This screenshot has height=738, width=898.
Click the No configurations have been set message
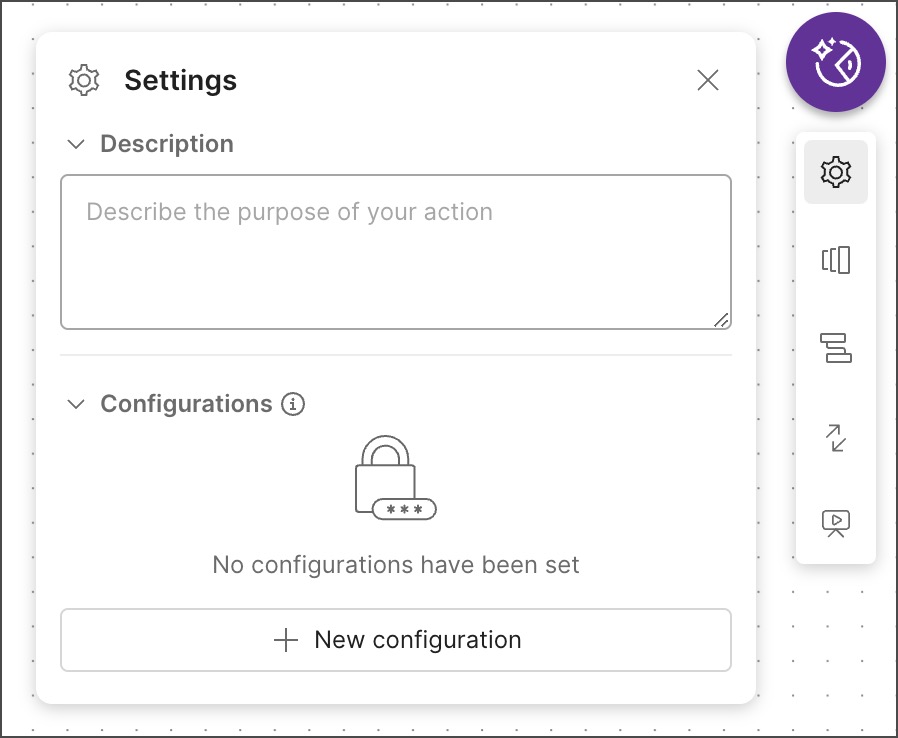pyautogui.click(x=396, y=565)
